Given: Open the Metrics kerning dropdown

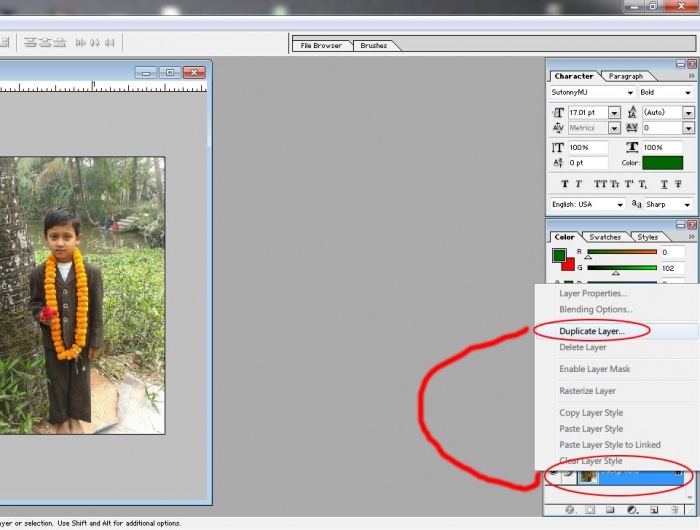Looking at the screenshot, I should (x=614, y=128).
